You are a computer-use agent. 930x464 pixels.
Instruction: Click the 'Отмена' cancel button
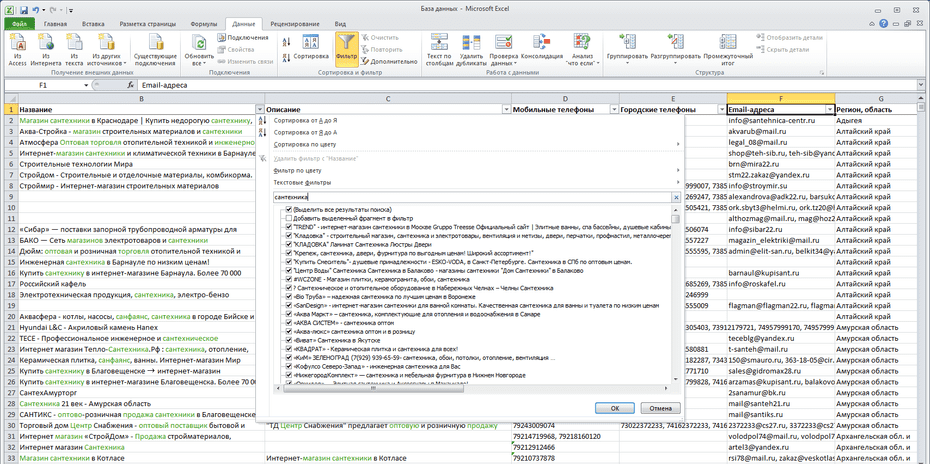pyautogui.click(x=660, y=408)
